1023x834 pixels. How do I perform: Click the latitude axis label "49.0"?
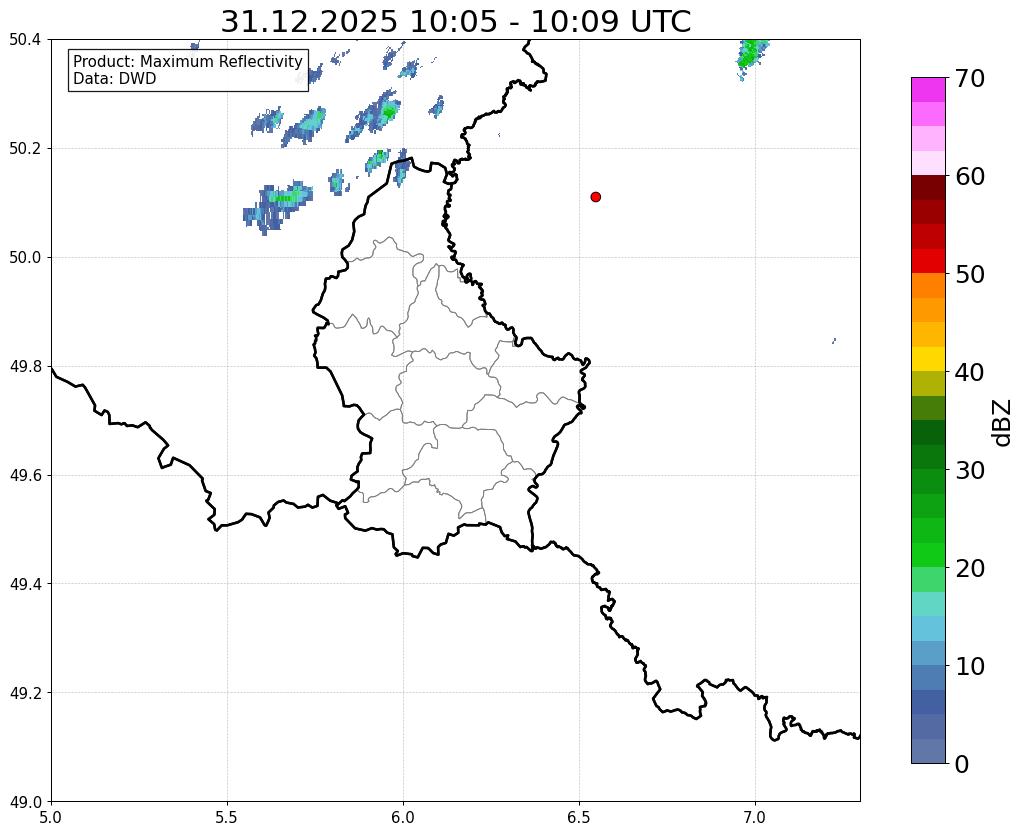coord(25,801)
